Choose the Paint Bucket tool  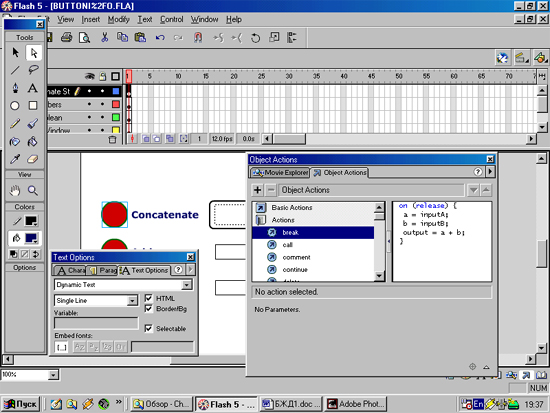coord(33,141)
